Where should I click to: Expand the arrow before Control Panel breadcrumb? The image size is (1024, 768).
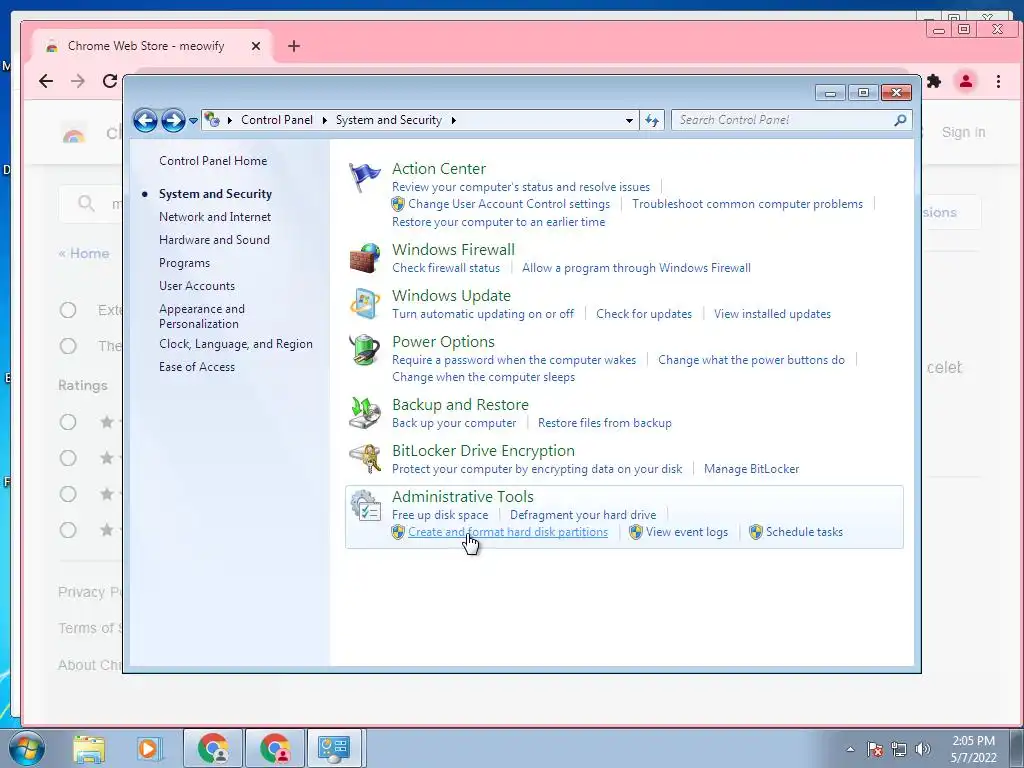click(230, 120)
